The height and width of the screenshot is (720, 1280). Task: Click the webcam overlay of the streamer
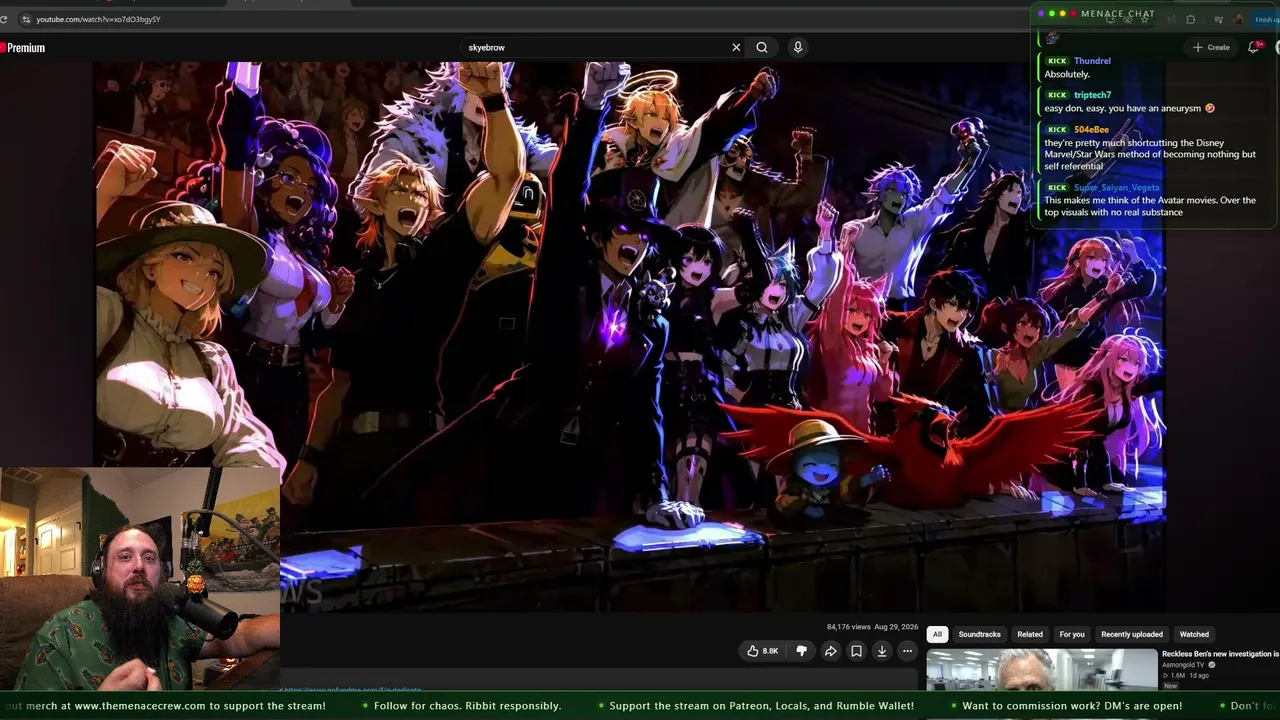click(140, 579)
